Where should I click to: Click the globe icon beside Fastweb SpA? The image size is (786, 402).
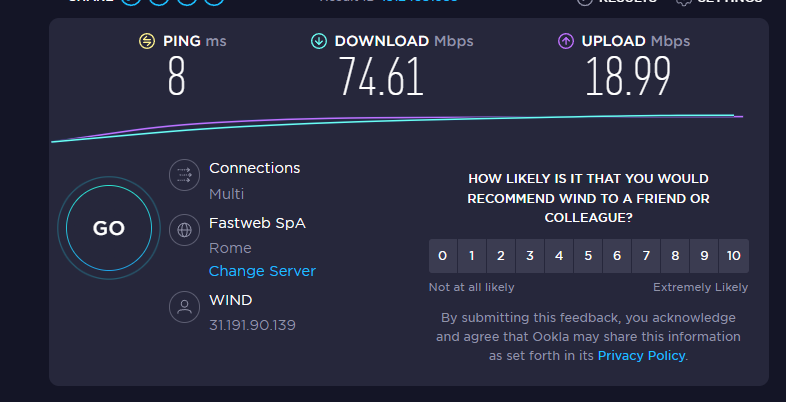click(184, 230)
